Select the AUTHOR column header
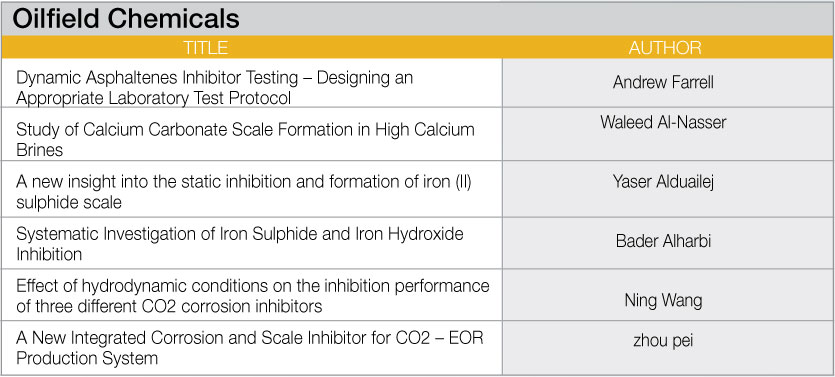Image resolution: width=835 pixels, height=377 pixels. click(665, 48)
